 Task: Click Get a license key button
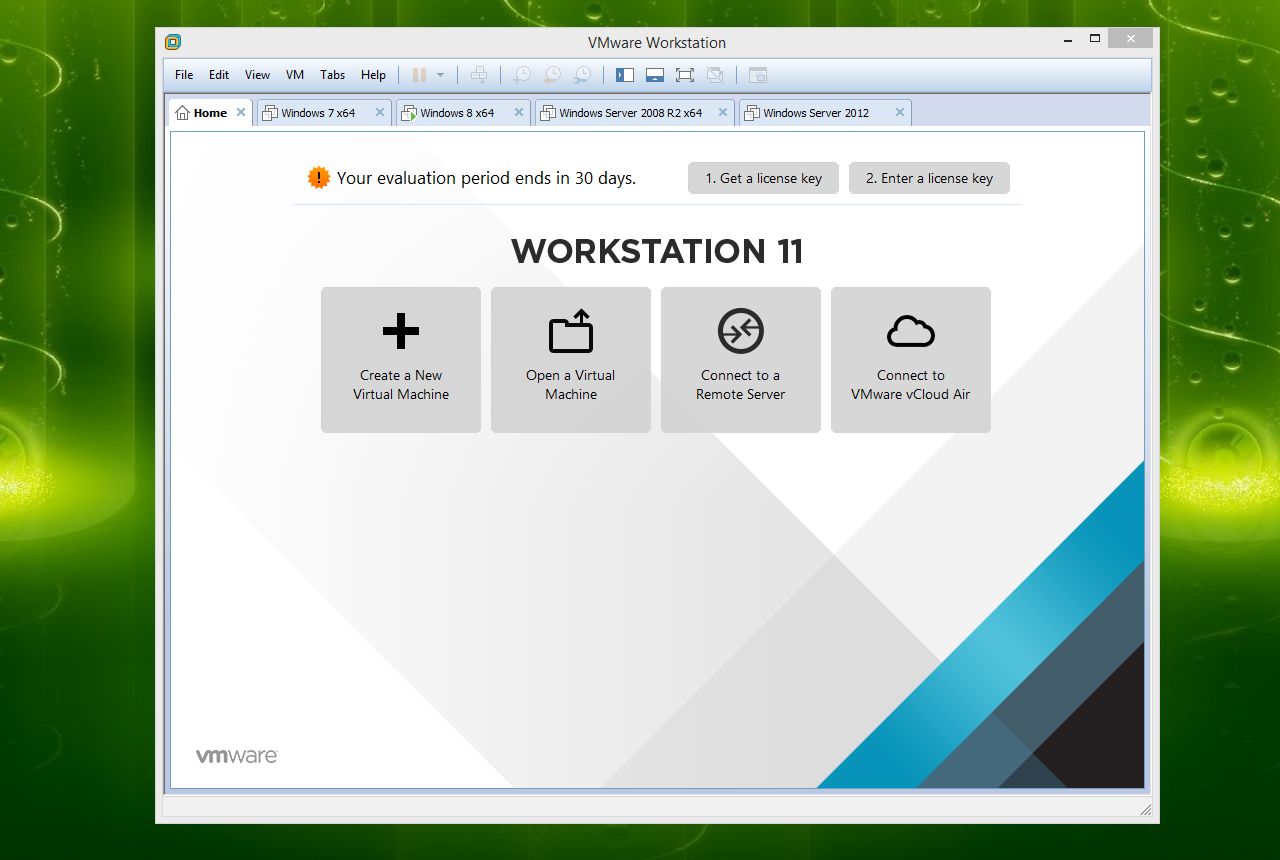click(763, 178)
